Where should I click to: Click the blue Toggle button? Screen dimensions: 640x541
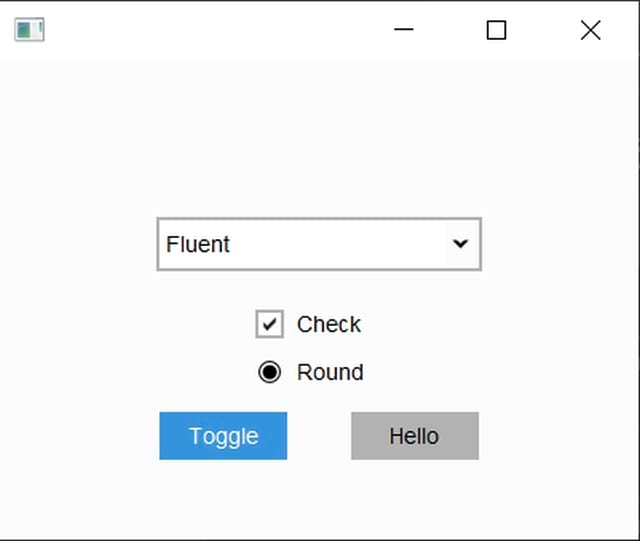tap(223, 436)
